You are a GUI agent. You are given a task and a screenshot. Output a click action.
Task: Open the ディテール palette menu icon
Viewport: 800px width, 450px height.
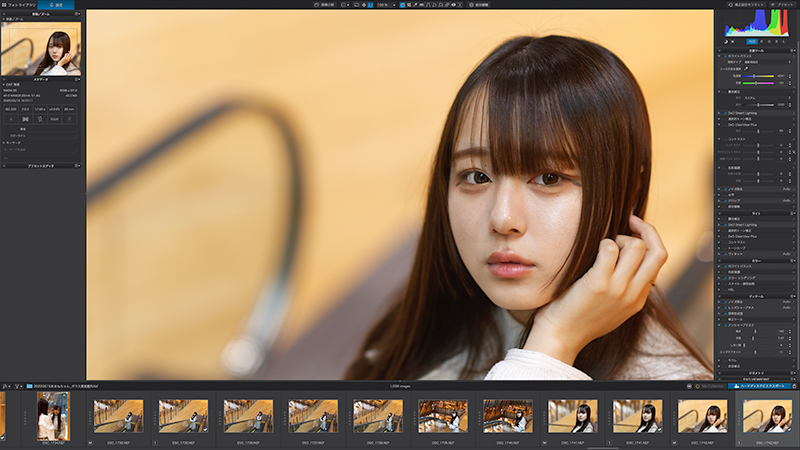(793, 296)
